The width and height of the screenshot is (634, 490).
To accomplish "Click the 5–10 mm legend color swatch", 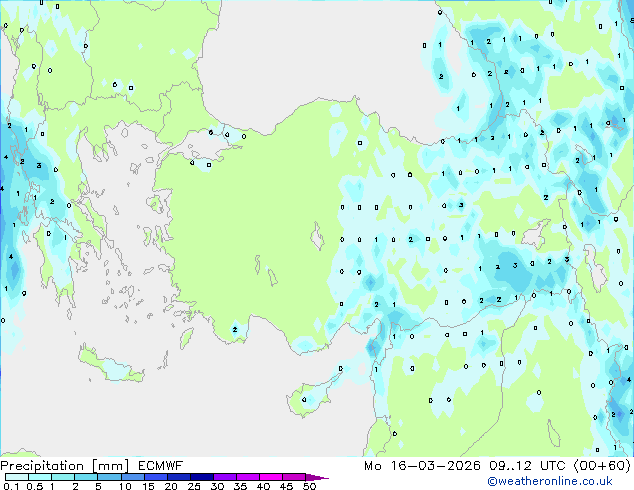I will coord(109,477).
